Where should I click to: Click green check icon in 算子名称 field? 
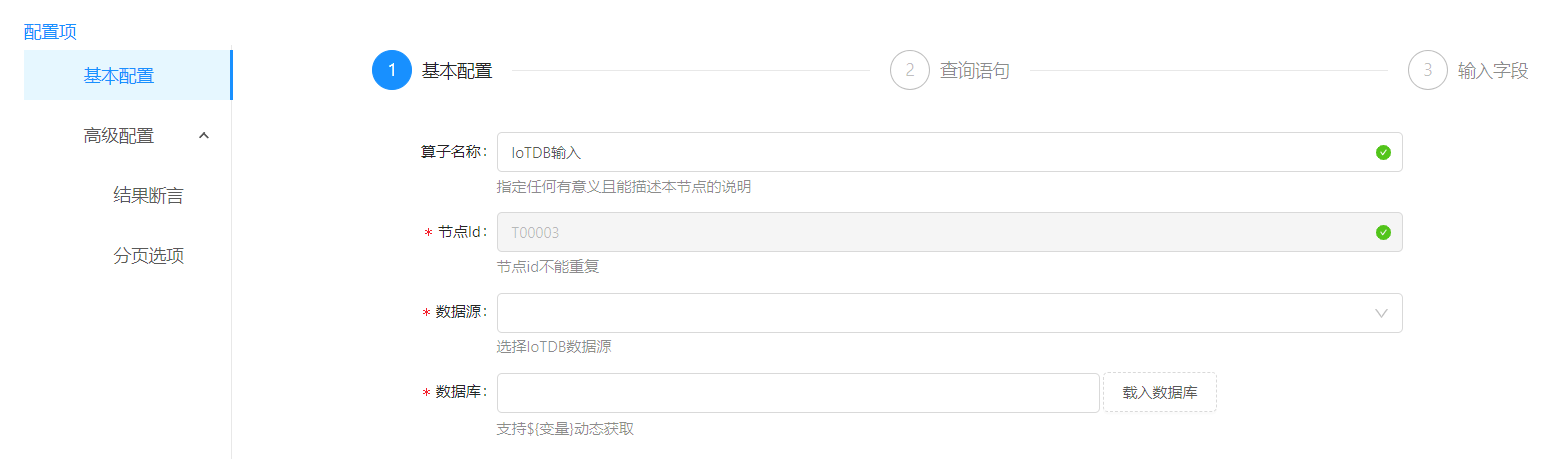(1383, 152)
